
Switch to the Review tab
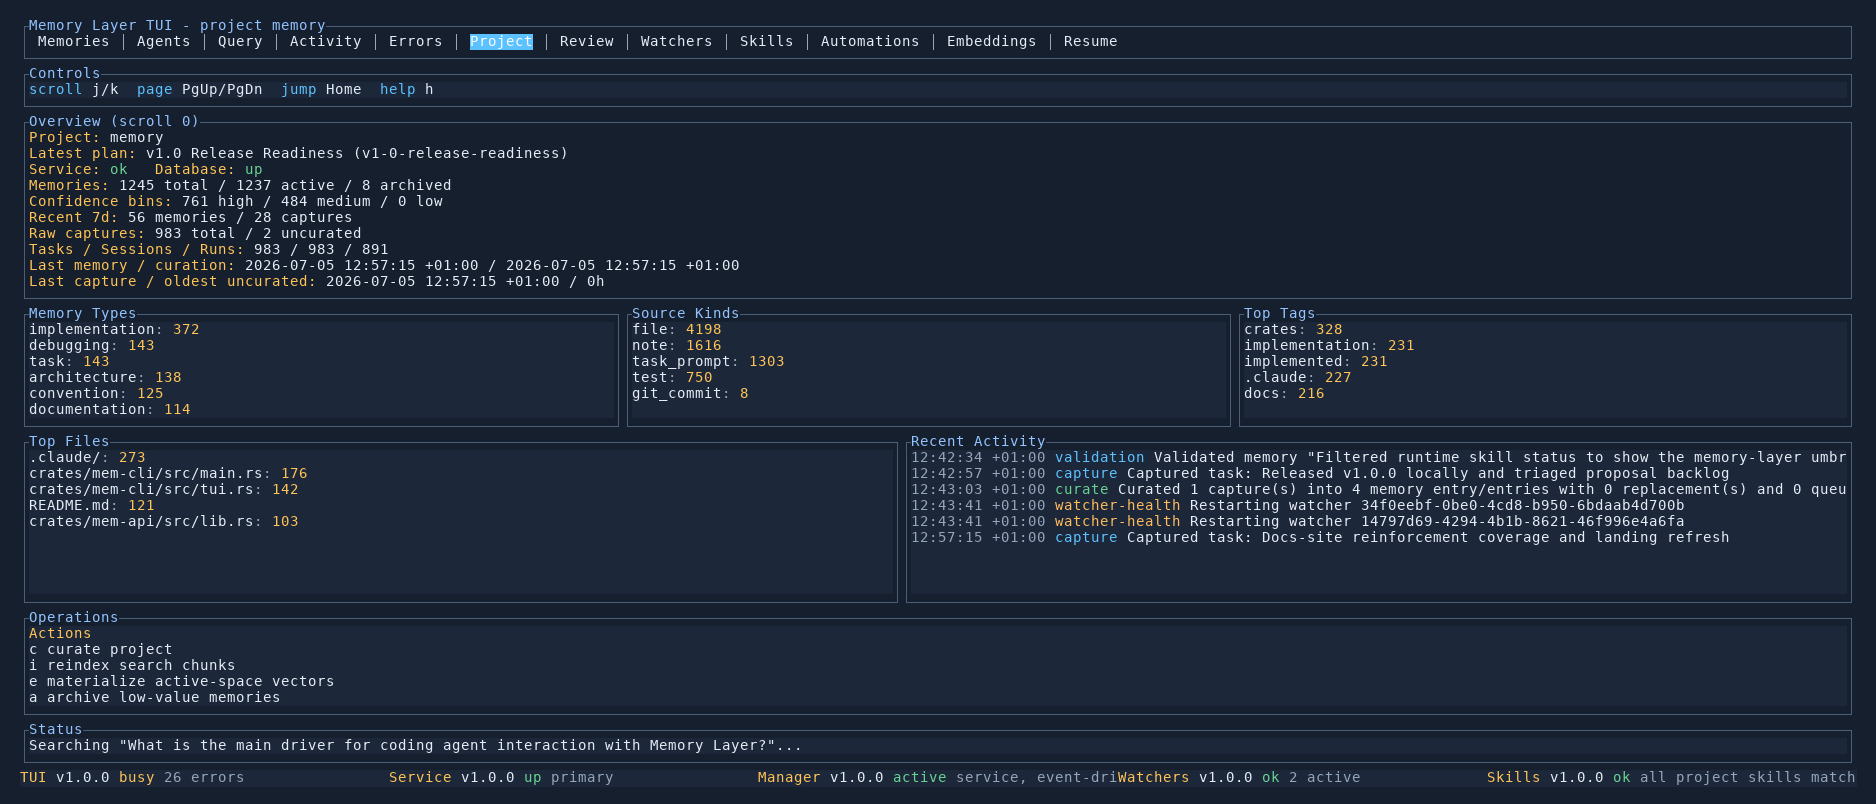point(587,41)
